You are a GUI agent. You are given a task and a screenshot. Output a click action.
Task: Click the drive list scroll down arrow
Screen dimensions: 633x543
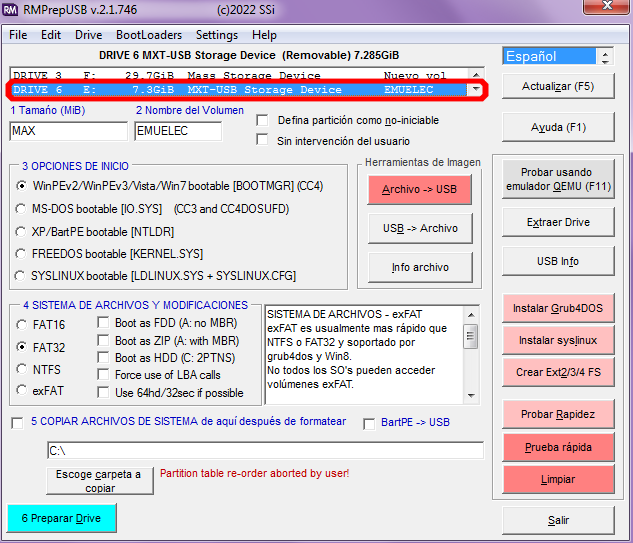pos(476,89)
